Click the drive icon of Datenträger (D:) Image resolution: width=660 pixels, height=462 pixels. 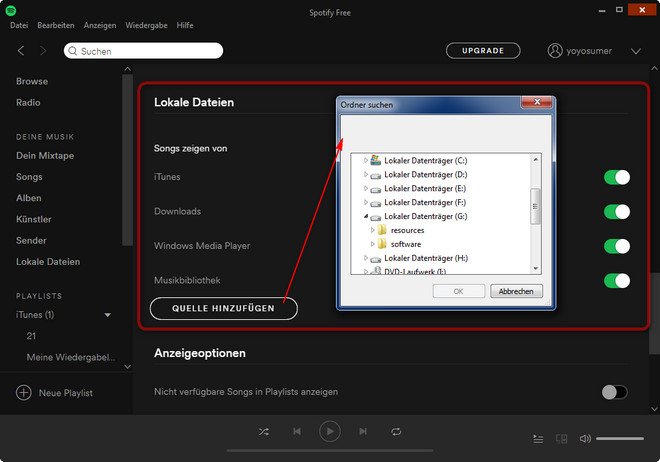[x=375, y=175]
